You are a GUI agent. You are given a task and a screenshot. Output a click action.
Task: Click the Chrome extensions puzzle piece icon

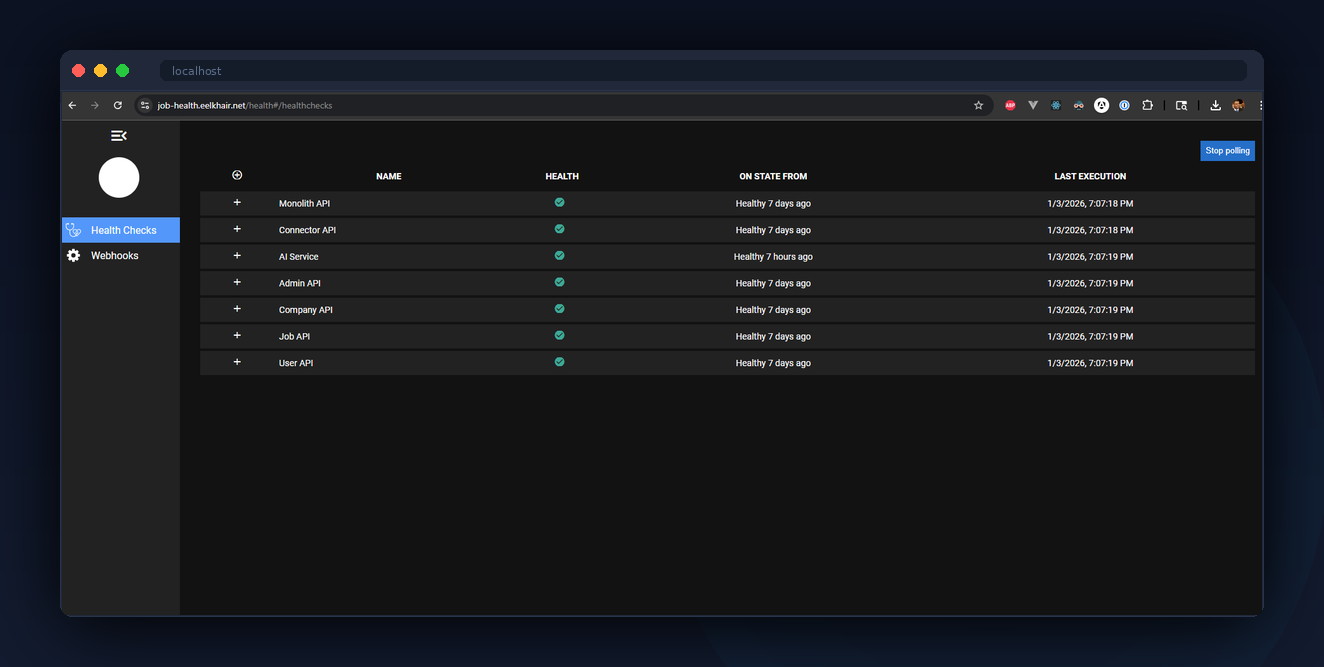tap(1147, 105)
